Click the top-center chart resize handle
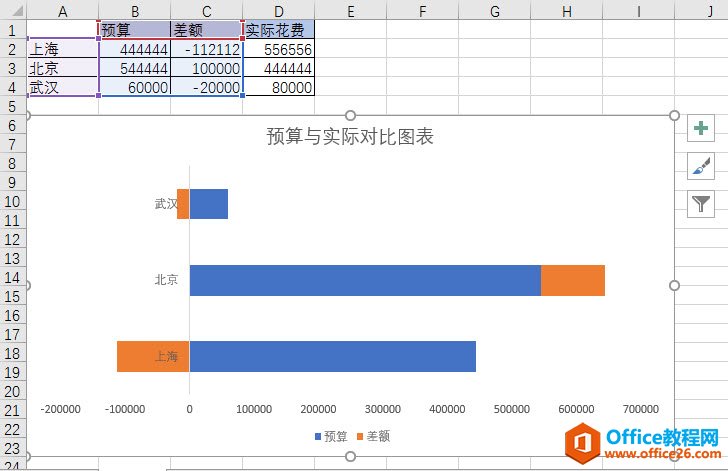This screenshot has height=471, width=728. click(x=350, y=115)
